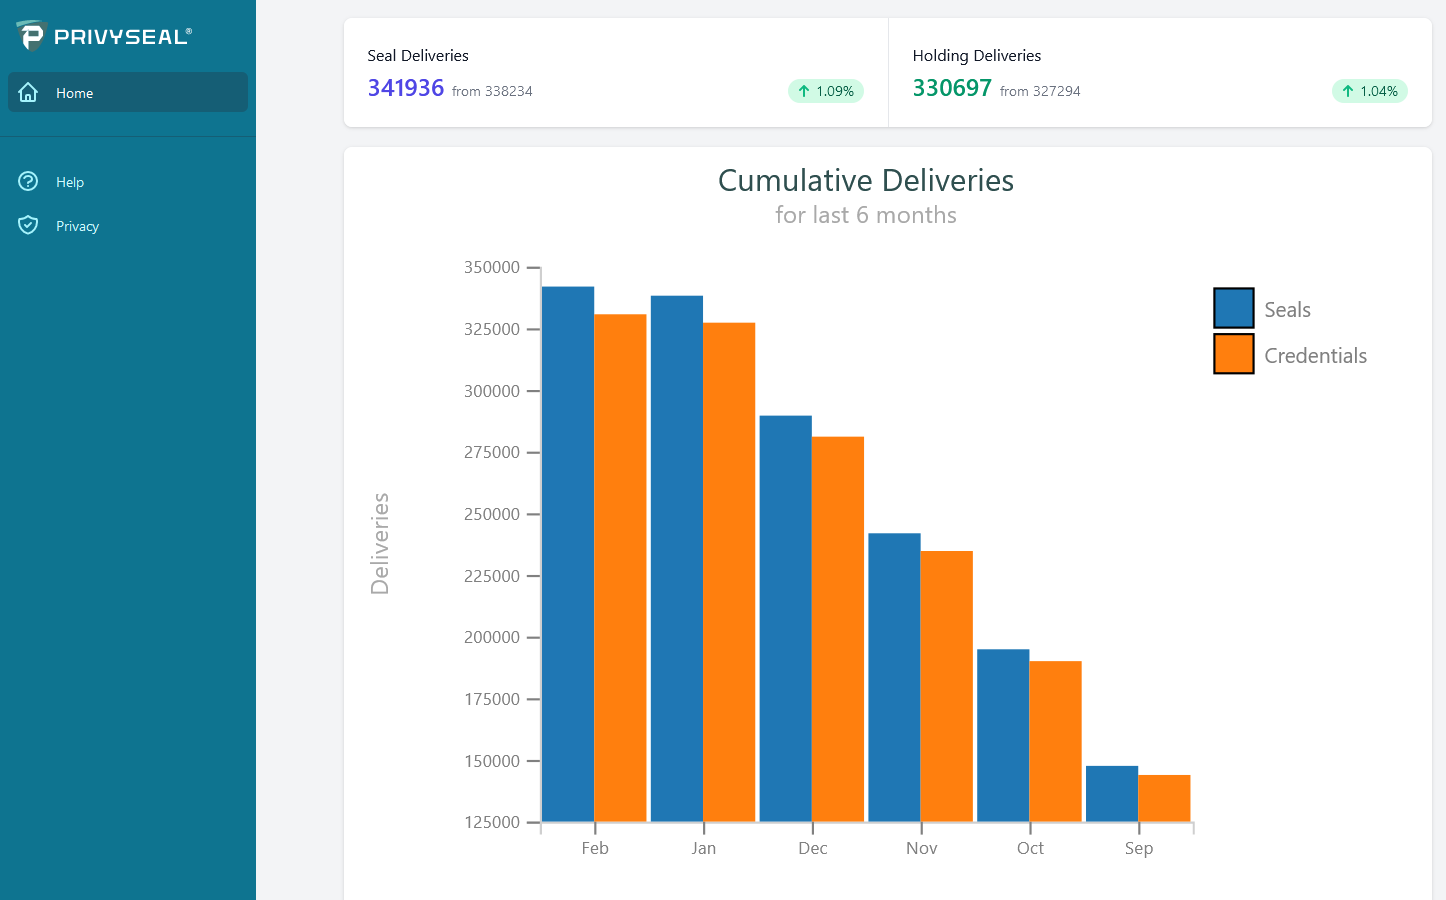Click the up arrow in 1.09% badge

804,91
